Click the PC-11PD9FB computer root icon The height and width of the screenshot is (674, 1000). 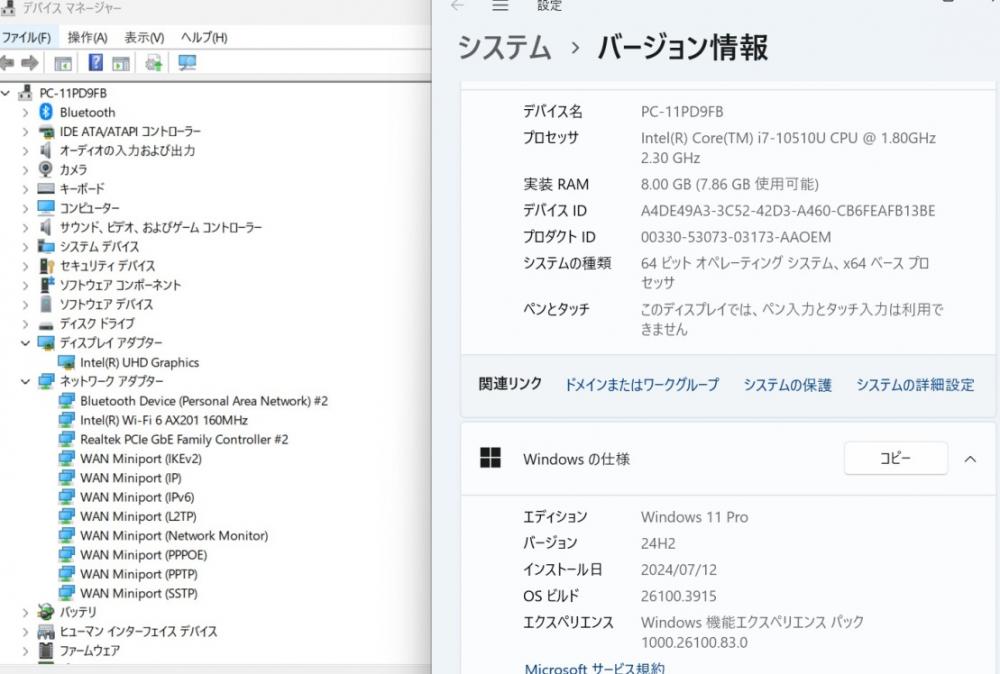click(x=26, y=93)
